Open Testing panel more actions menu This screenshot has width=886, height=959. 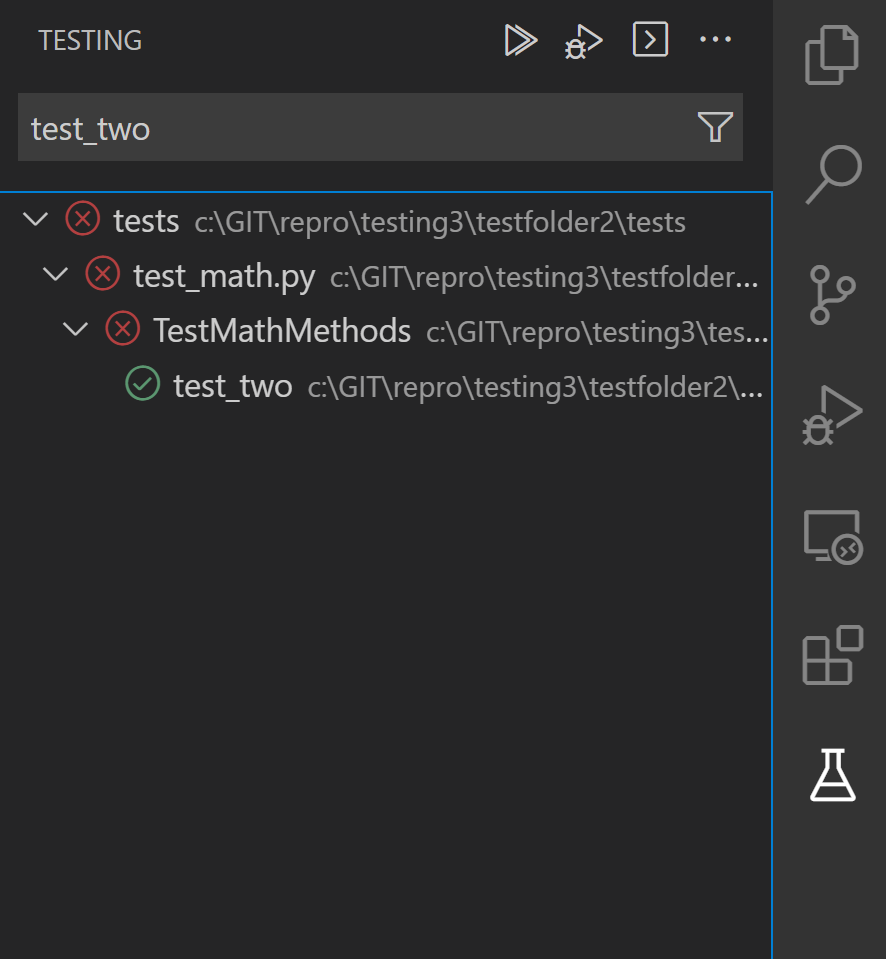(x=715, y=40)
